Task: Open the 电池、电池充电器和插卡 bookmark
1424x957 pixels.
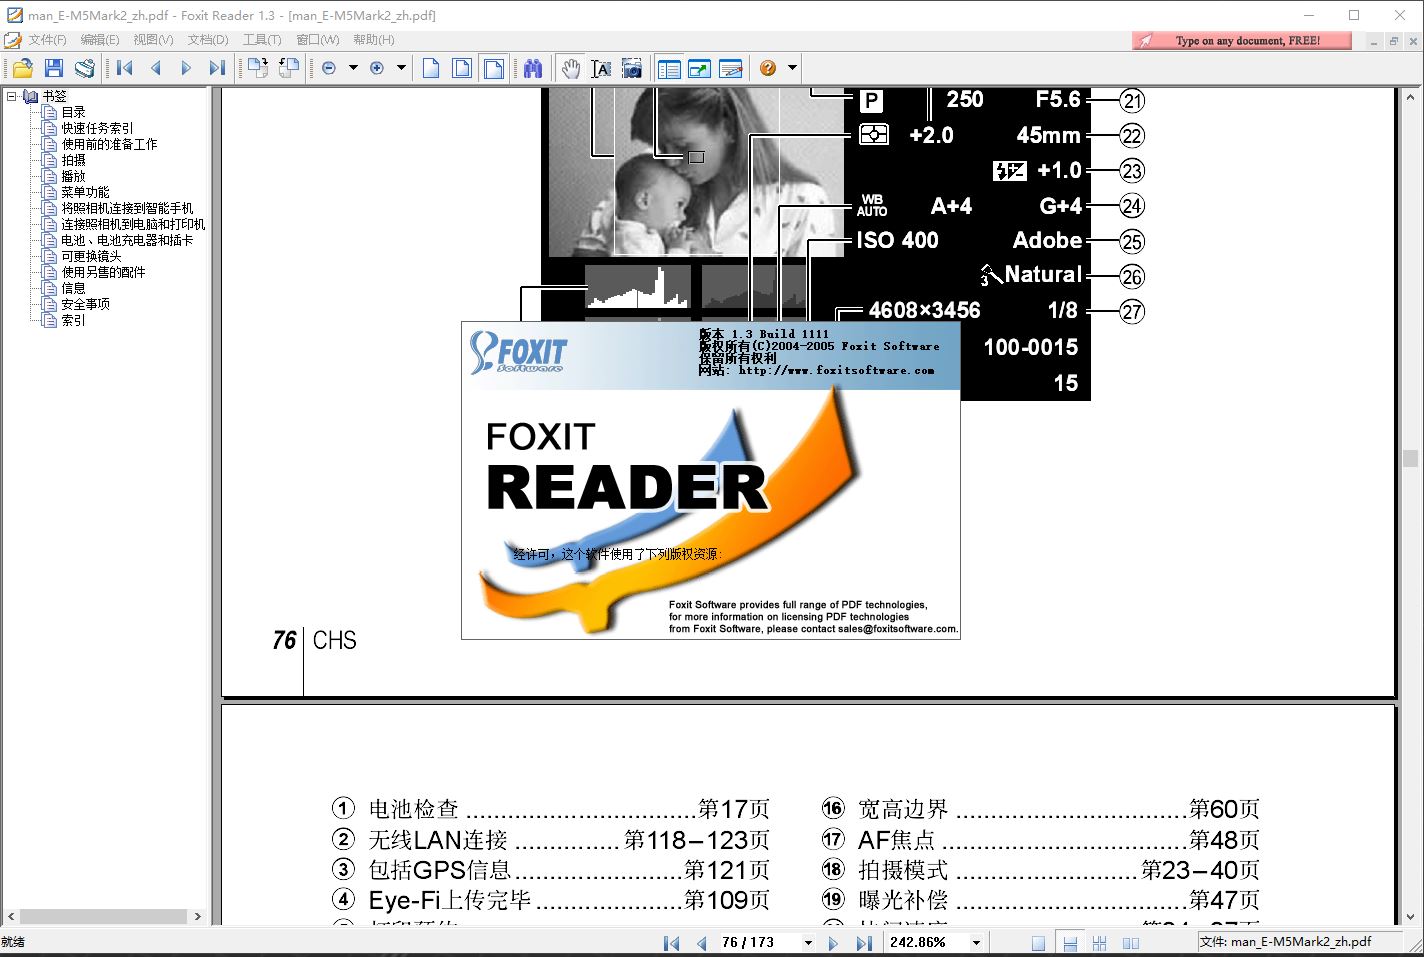Action: click(x=127, y=240)
